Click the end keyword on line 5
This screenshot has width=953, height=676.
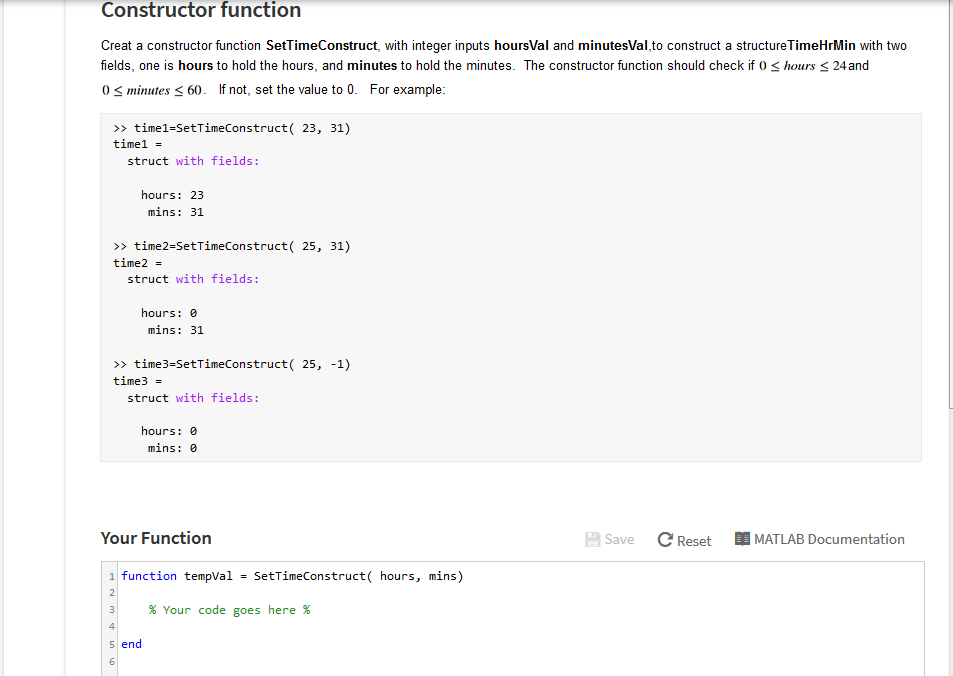(x=130, y=644)
